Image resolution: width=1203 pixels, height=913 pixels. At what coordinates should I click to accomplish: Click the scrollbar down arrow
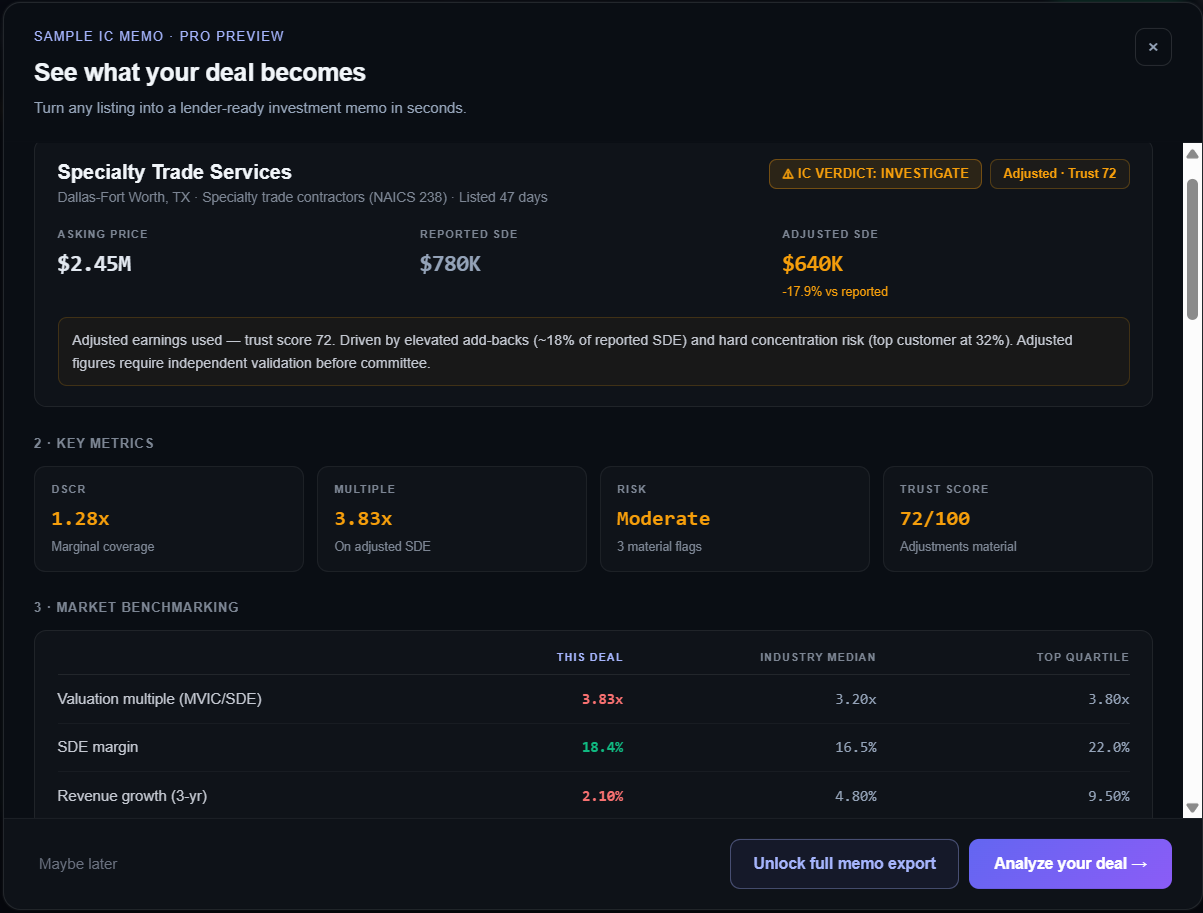point(1192,808)
